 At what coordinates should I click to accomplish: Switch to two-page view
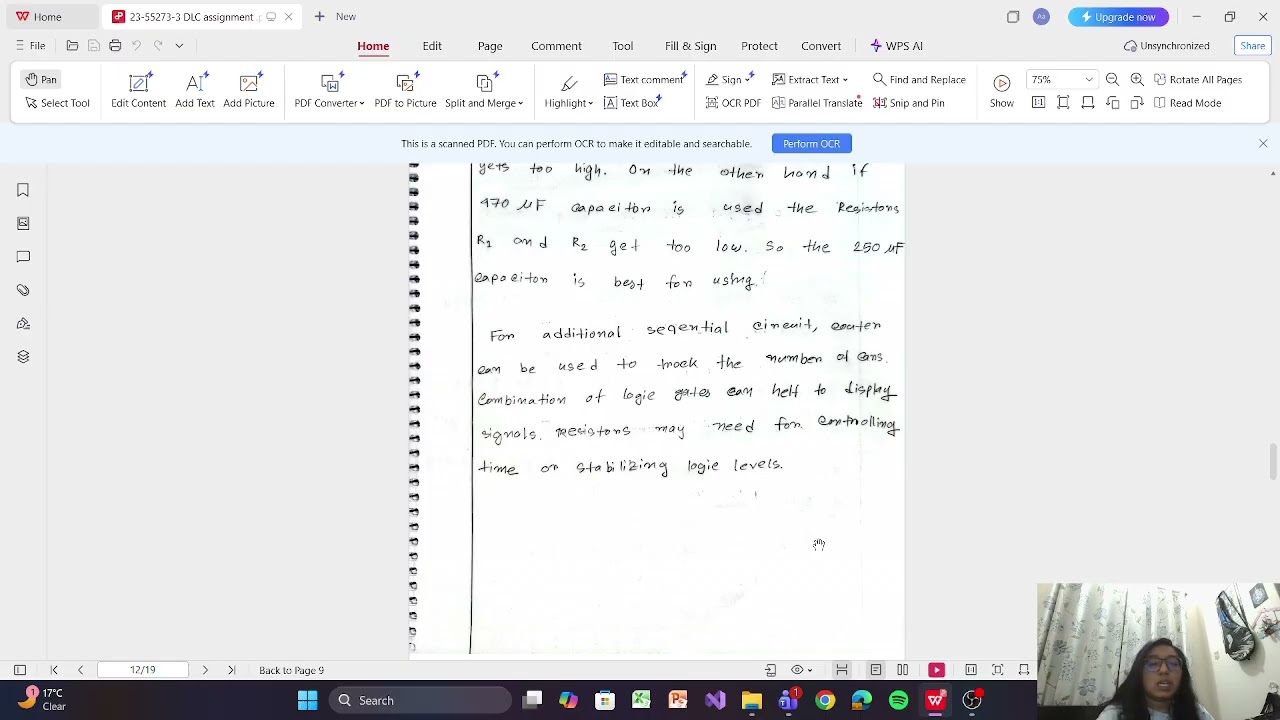coord(902,670)
